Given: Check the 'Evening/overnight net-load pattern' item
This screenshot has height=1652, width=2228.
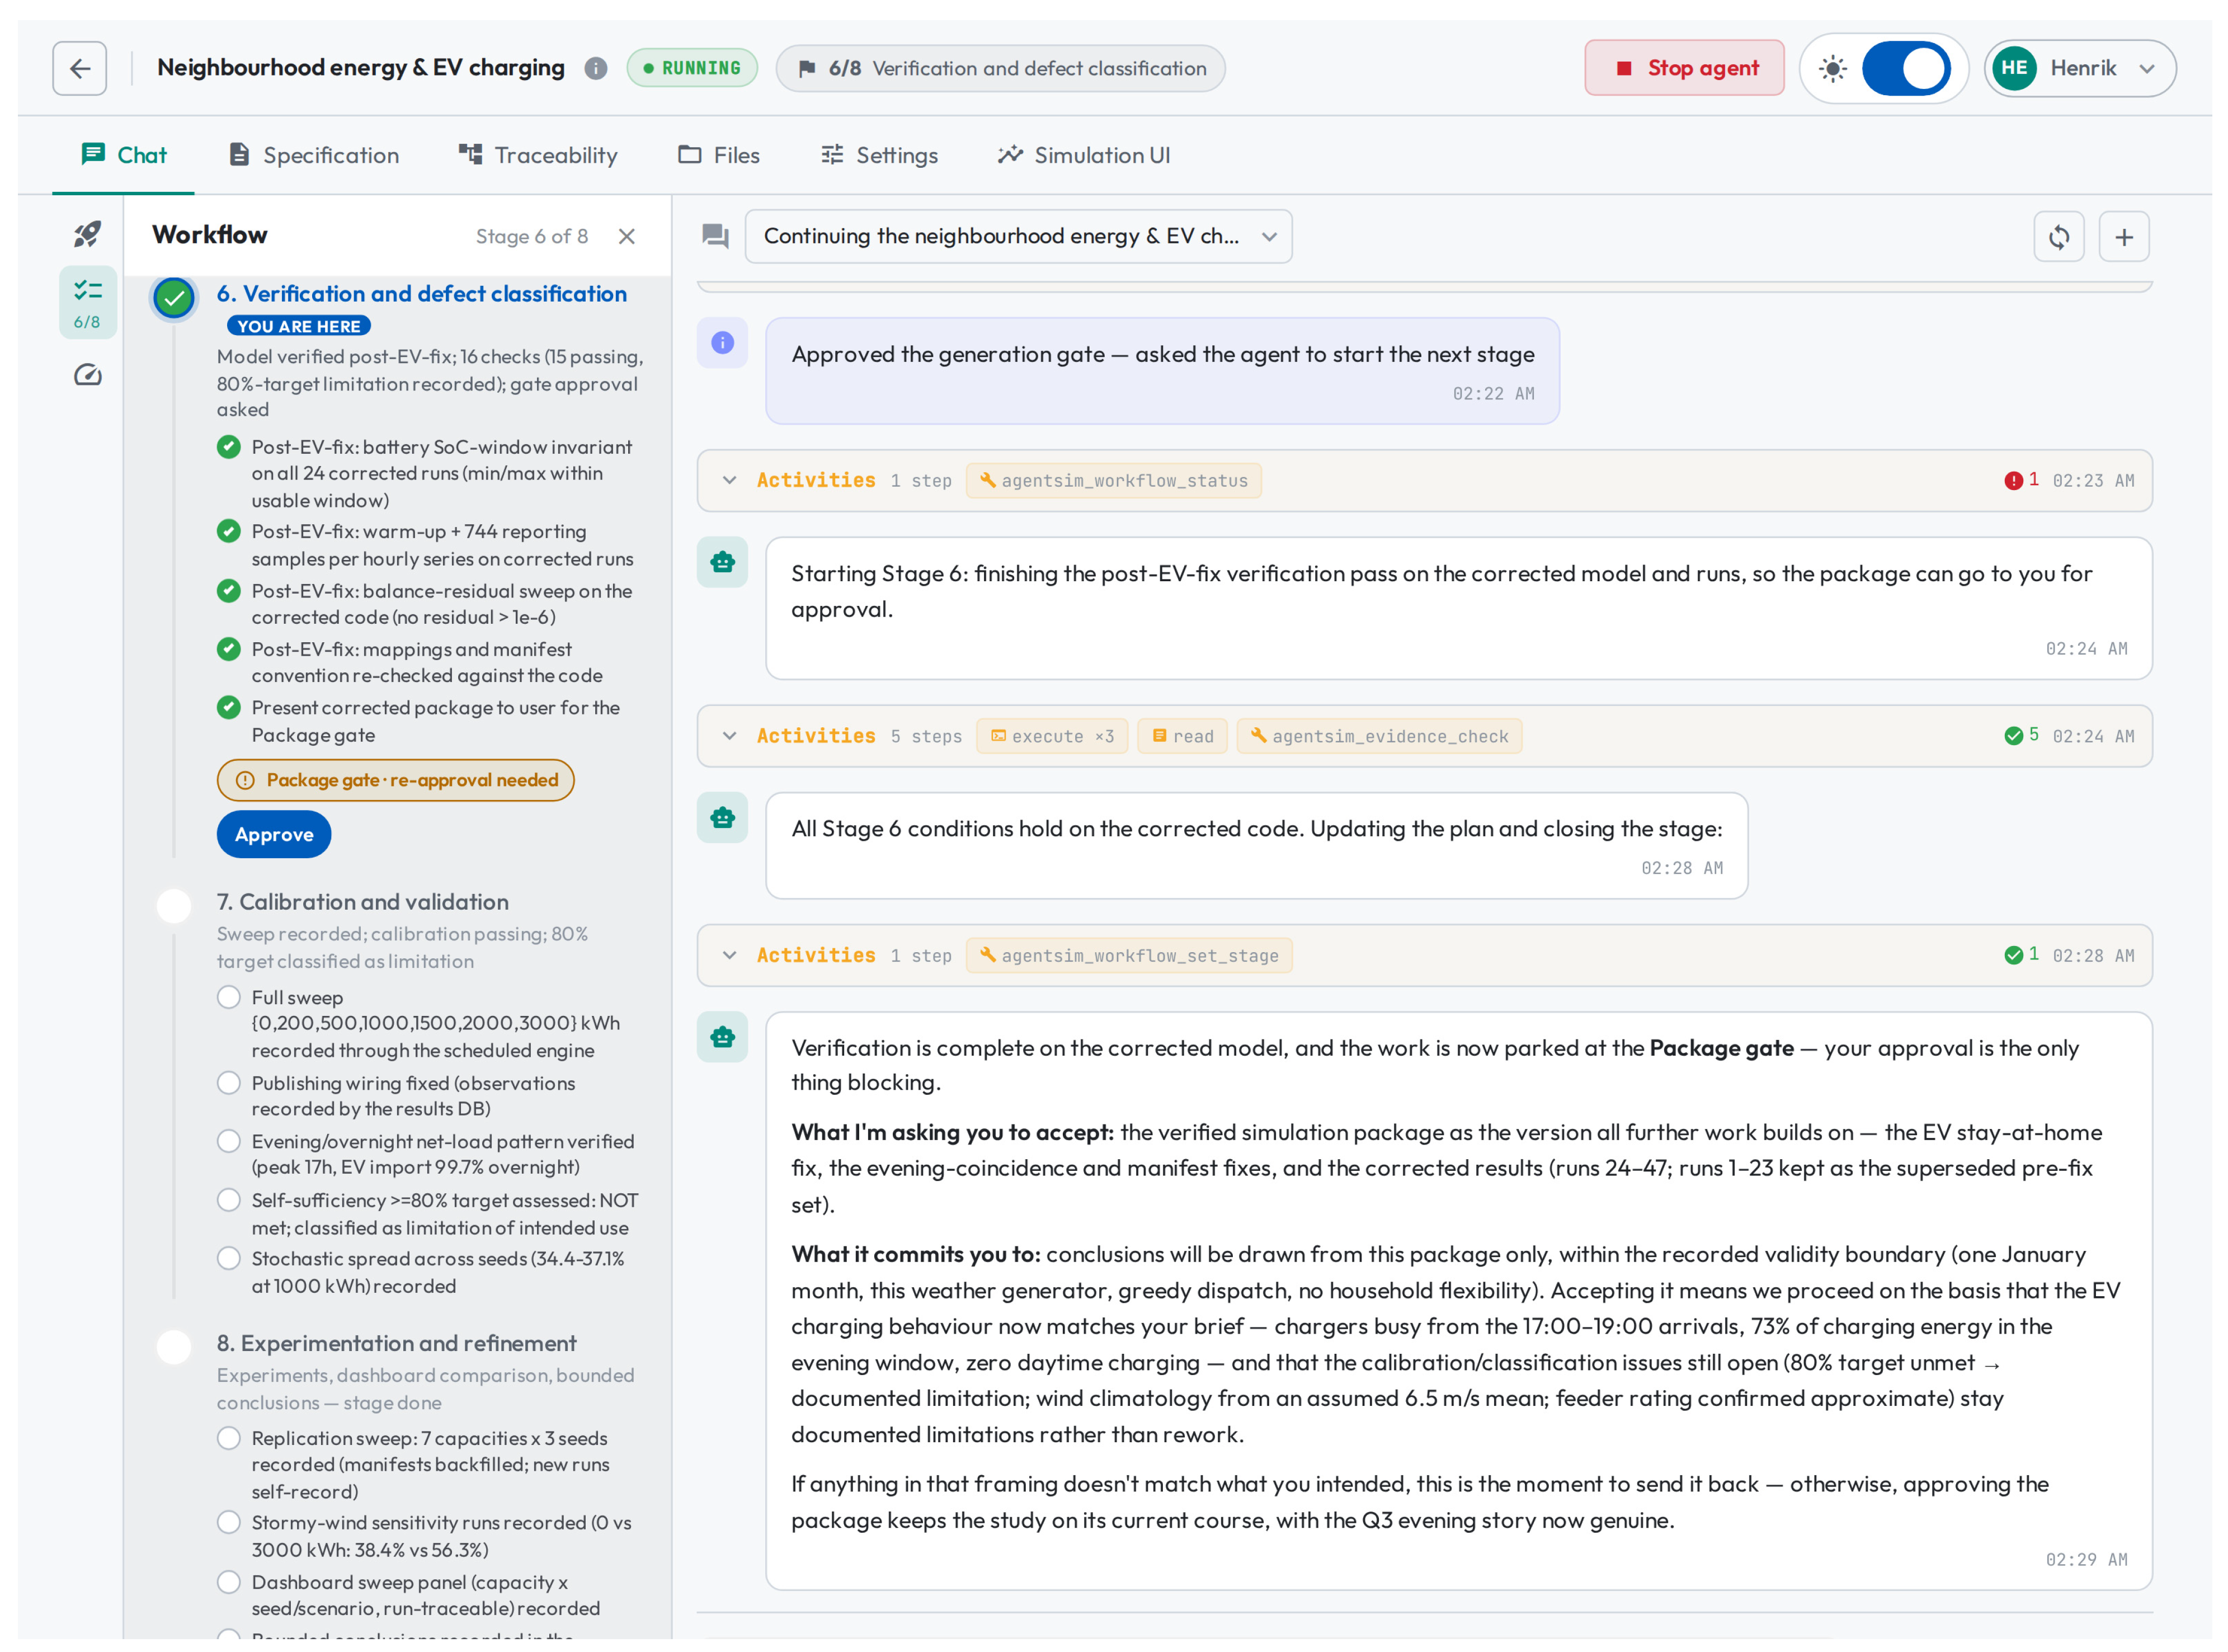Looking at the screenshot, I should tap(229, 1141).
